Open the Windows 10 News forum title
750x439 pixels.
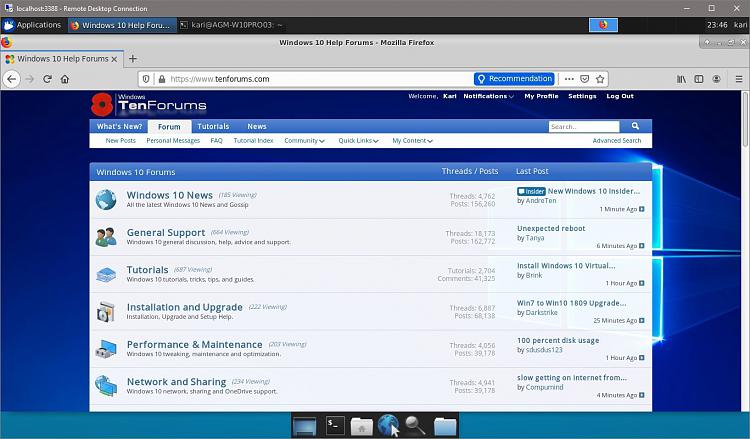pos(169,195)
